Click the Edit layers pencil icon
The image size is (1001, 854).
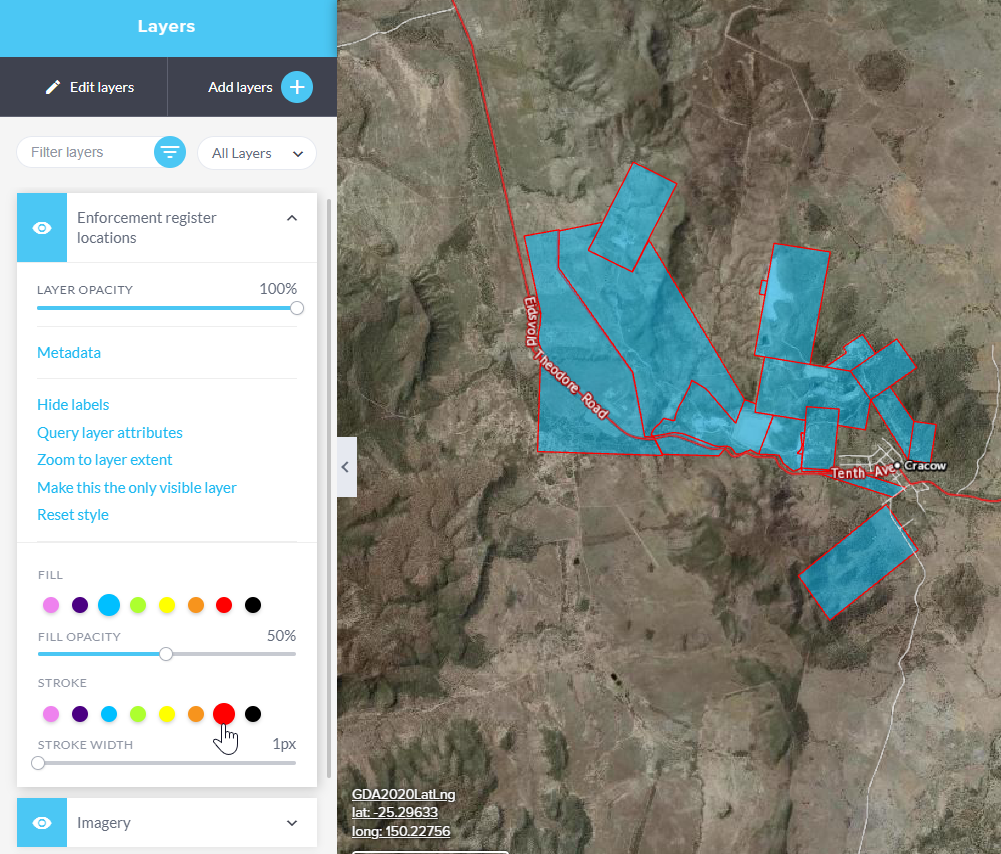53,88
